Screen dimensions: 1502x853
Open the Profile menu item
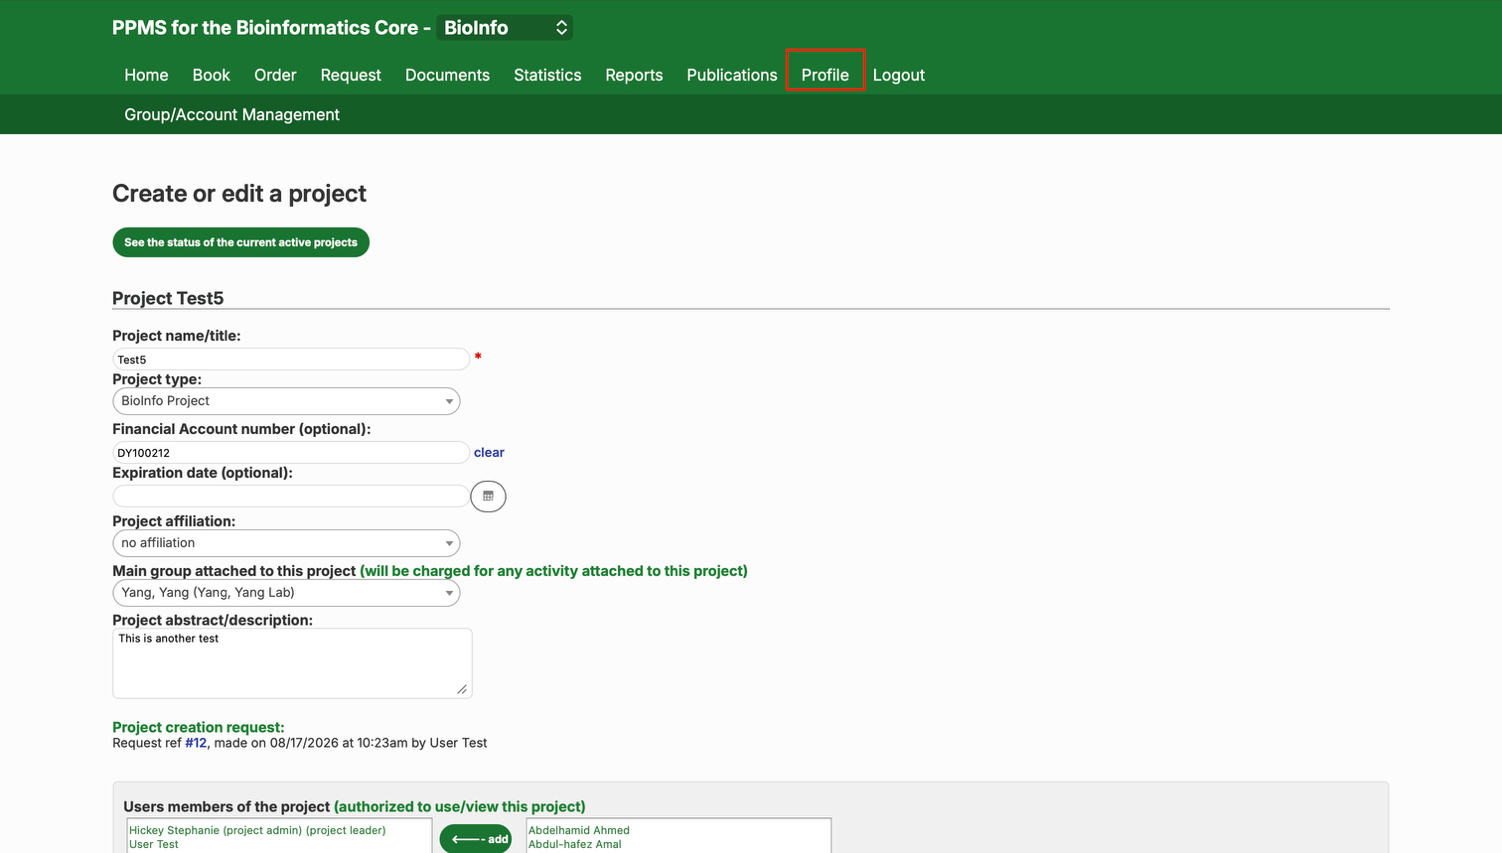(x=825, y=75)
